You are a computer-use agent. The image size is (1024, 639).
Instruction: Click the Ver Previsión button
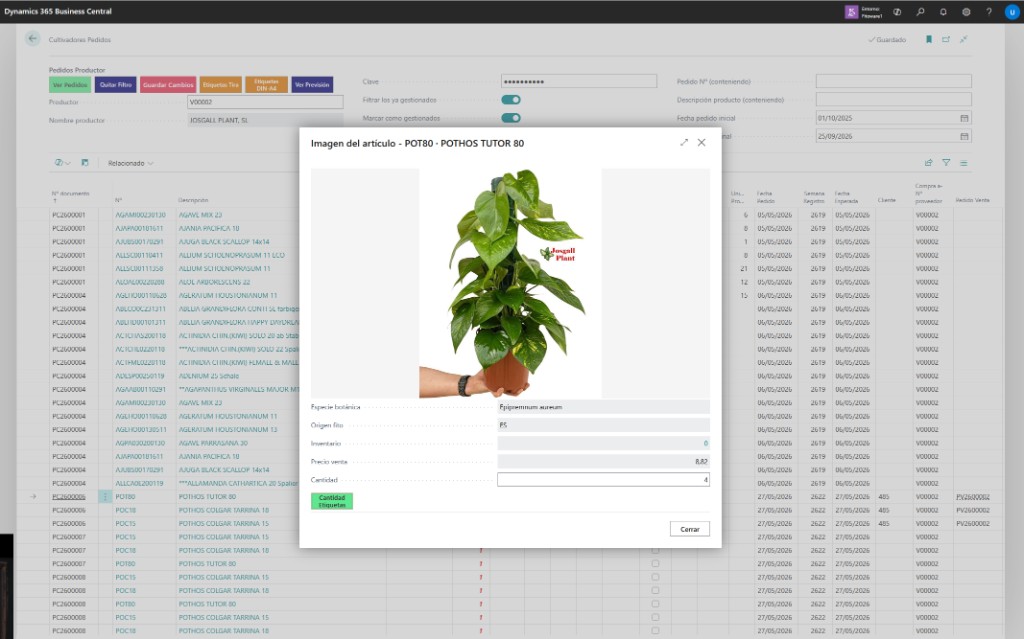pos(312,85)
